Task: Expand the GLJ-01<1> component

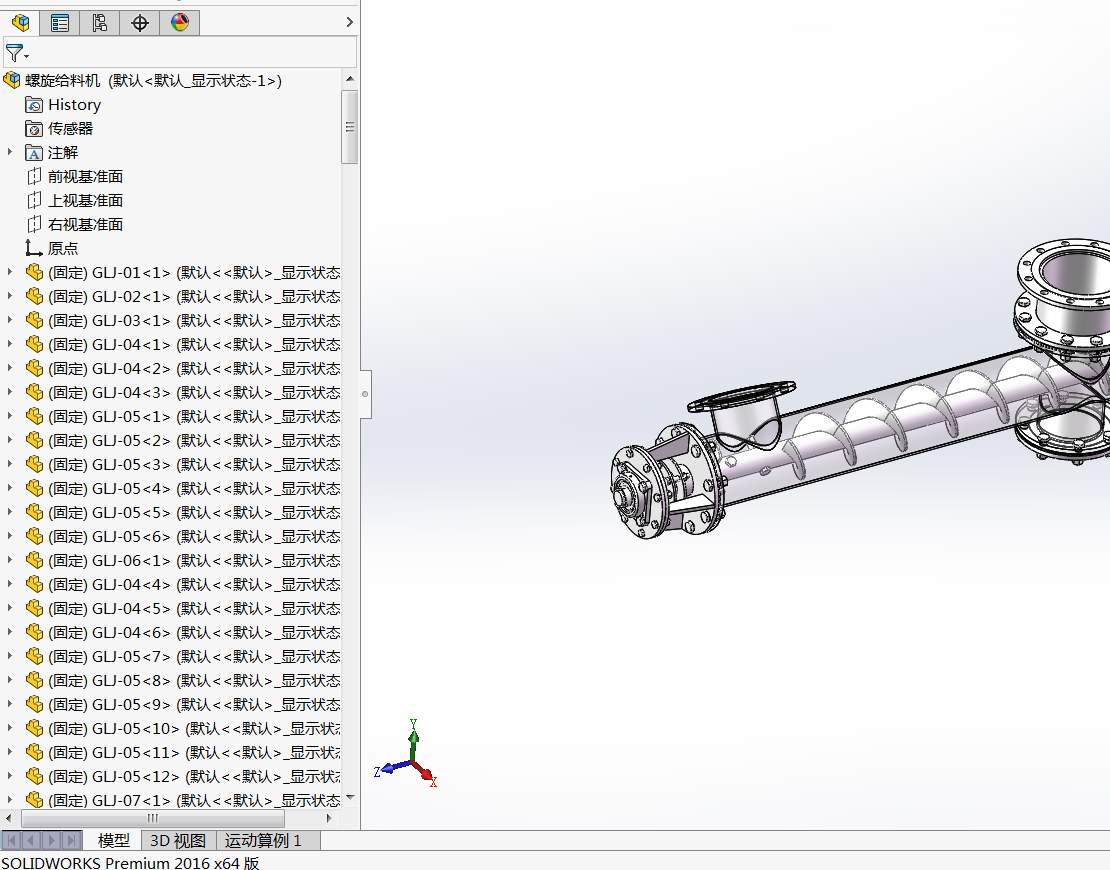Action: pos(9,272)
